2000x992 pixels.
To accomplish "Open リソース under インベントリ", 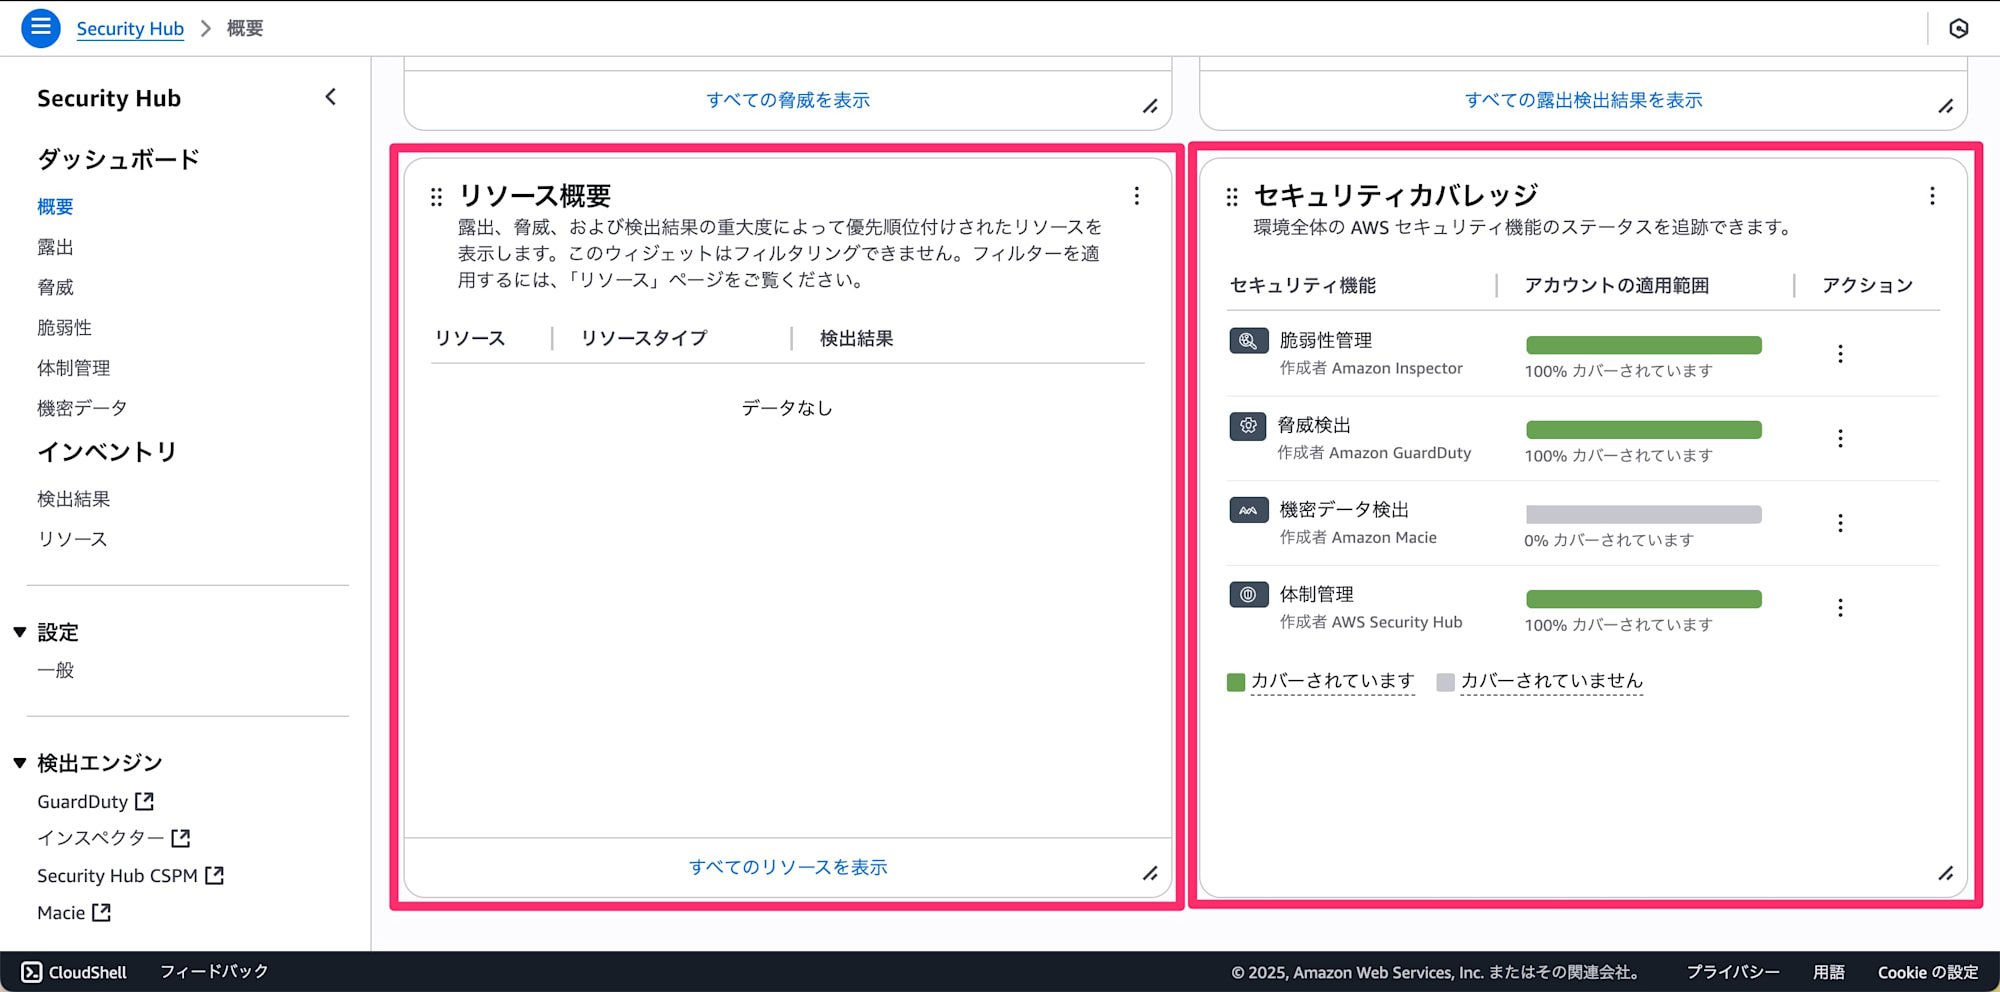I will 72,539.
